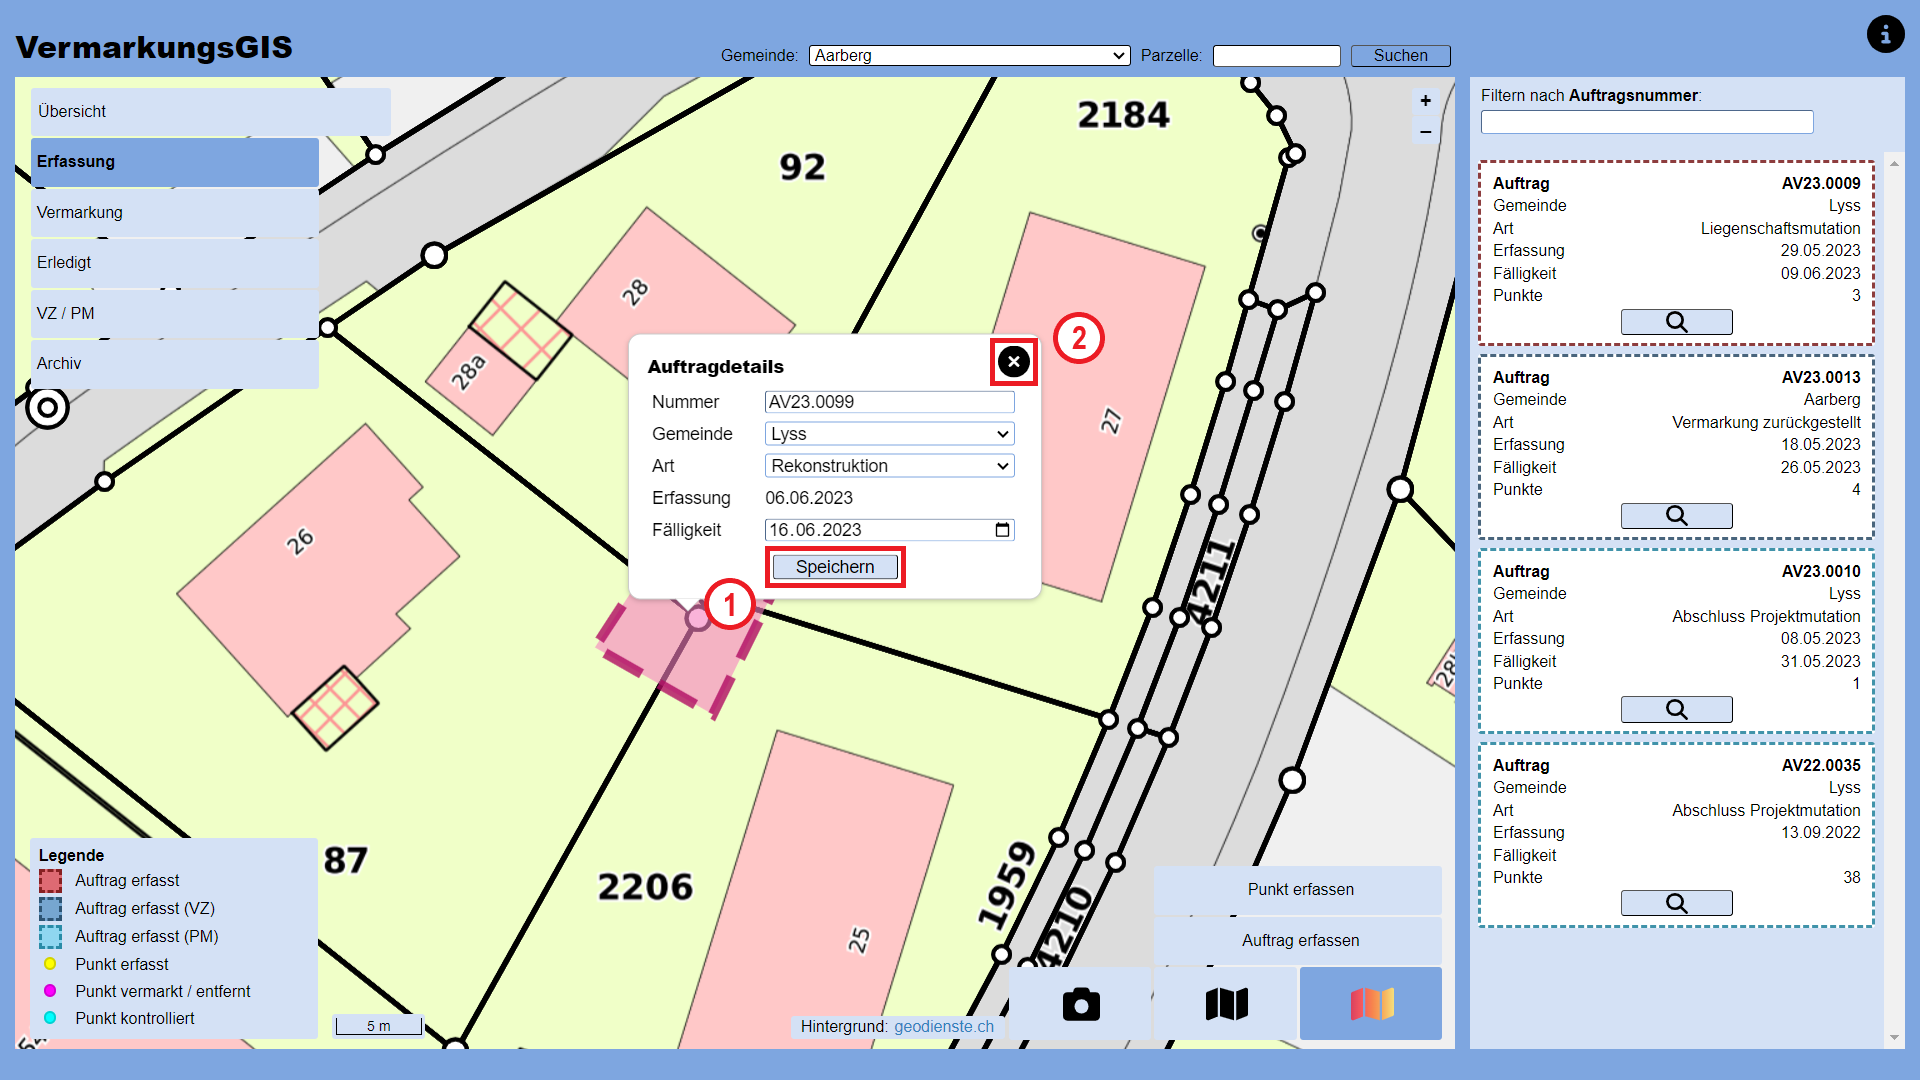1920x1080 pixels.
Task: Click the Auftragsnummer filter input field
Action: (1646, 121)
